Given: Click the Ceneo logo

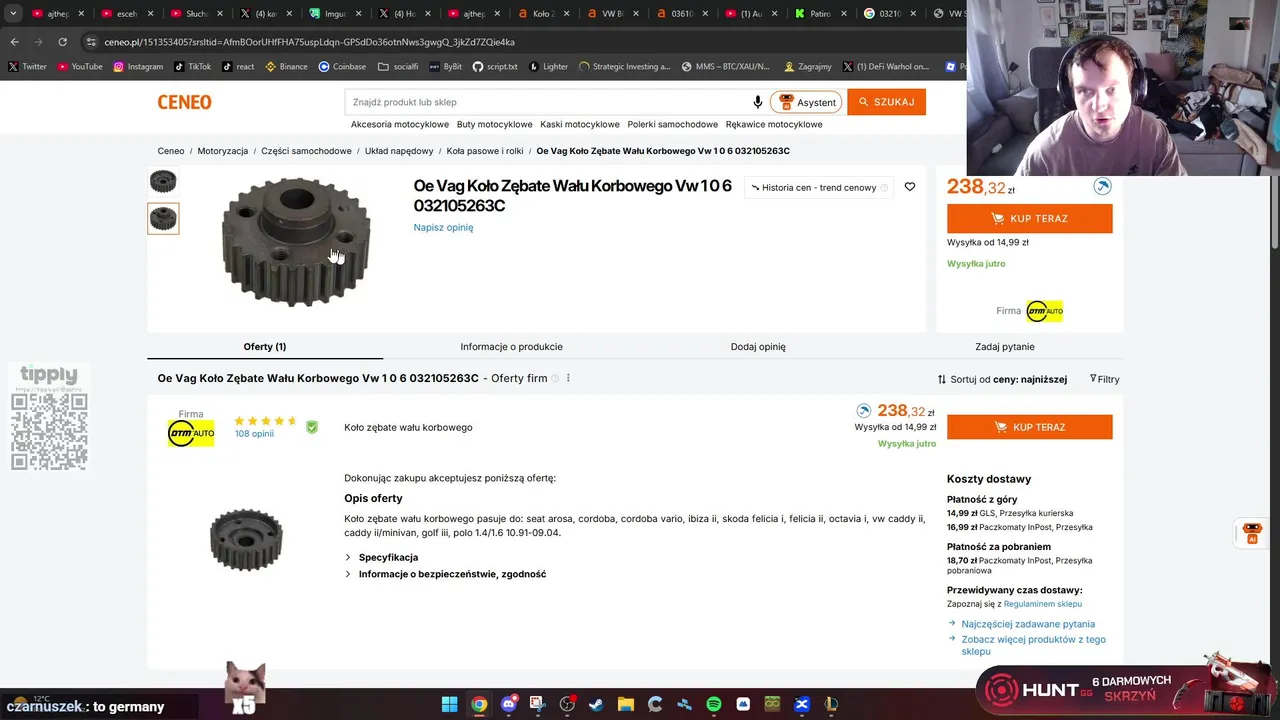Looking at the screenshot, I should (184, 102).
